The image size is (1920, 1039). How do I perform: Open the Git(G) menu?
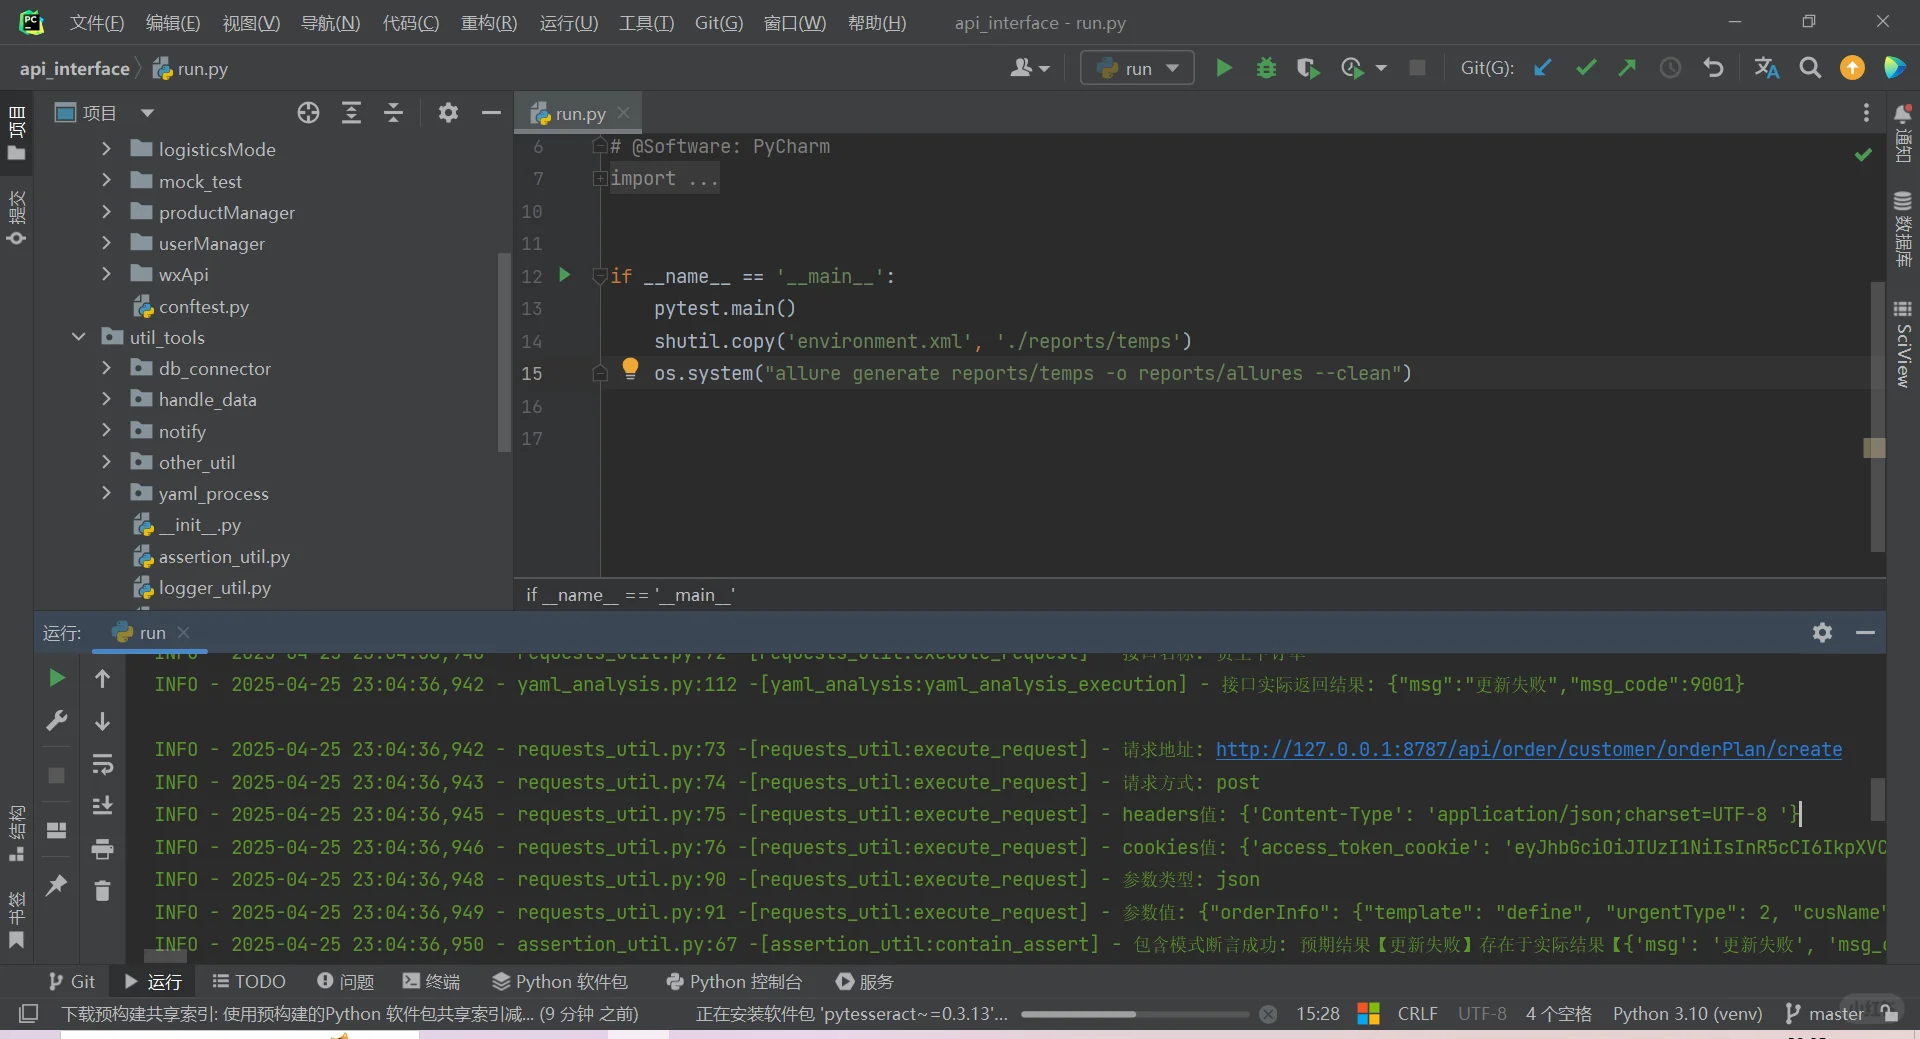(x=718, y=22)
